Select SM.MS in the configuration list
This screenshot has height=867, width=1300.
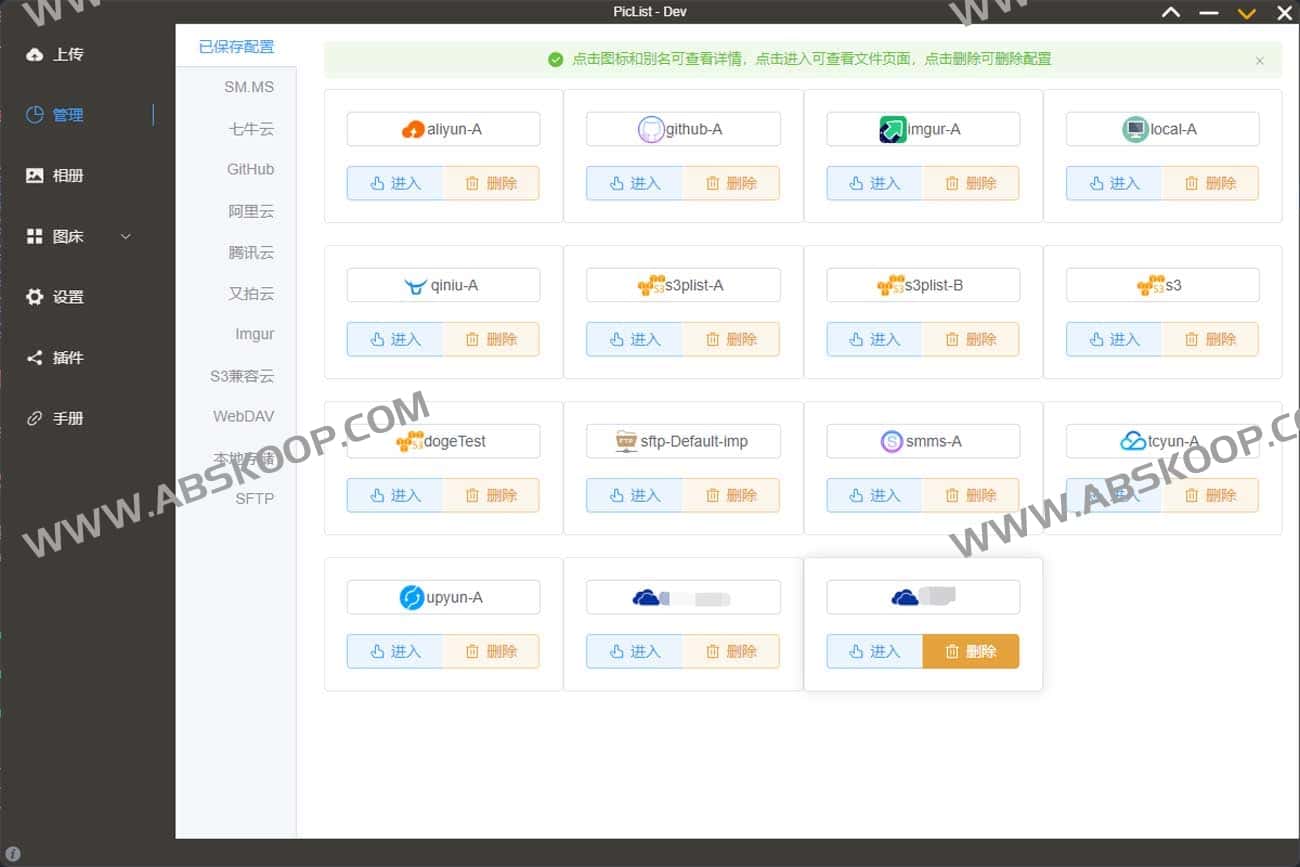pos(250,87)
